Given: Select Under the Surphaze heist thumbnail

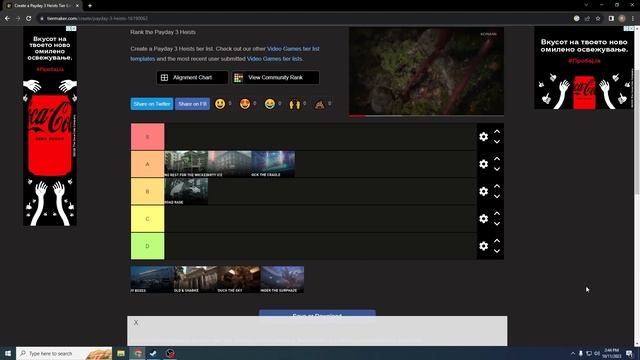Looking at the screenshot, I should click(x=282, y=280).
